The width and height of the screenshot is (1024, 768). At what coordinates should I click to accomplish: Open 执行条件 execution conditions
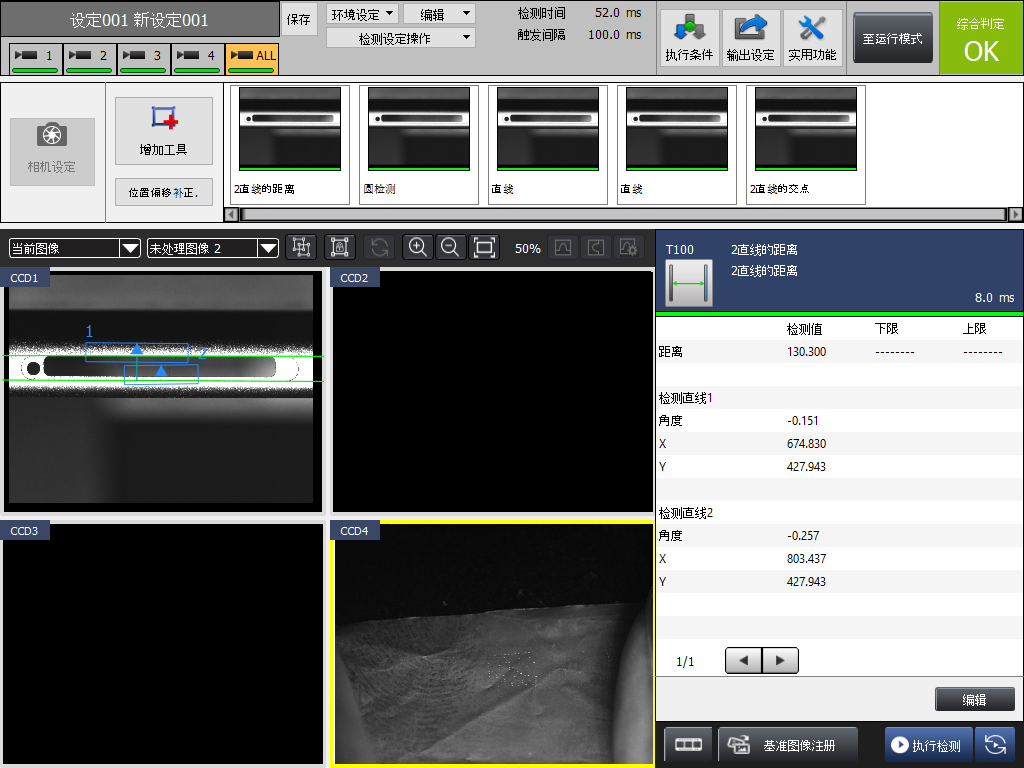coord(688,39)
